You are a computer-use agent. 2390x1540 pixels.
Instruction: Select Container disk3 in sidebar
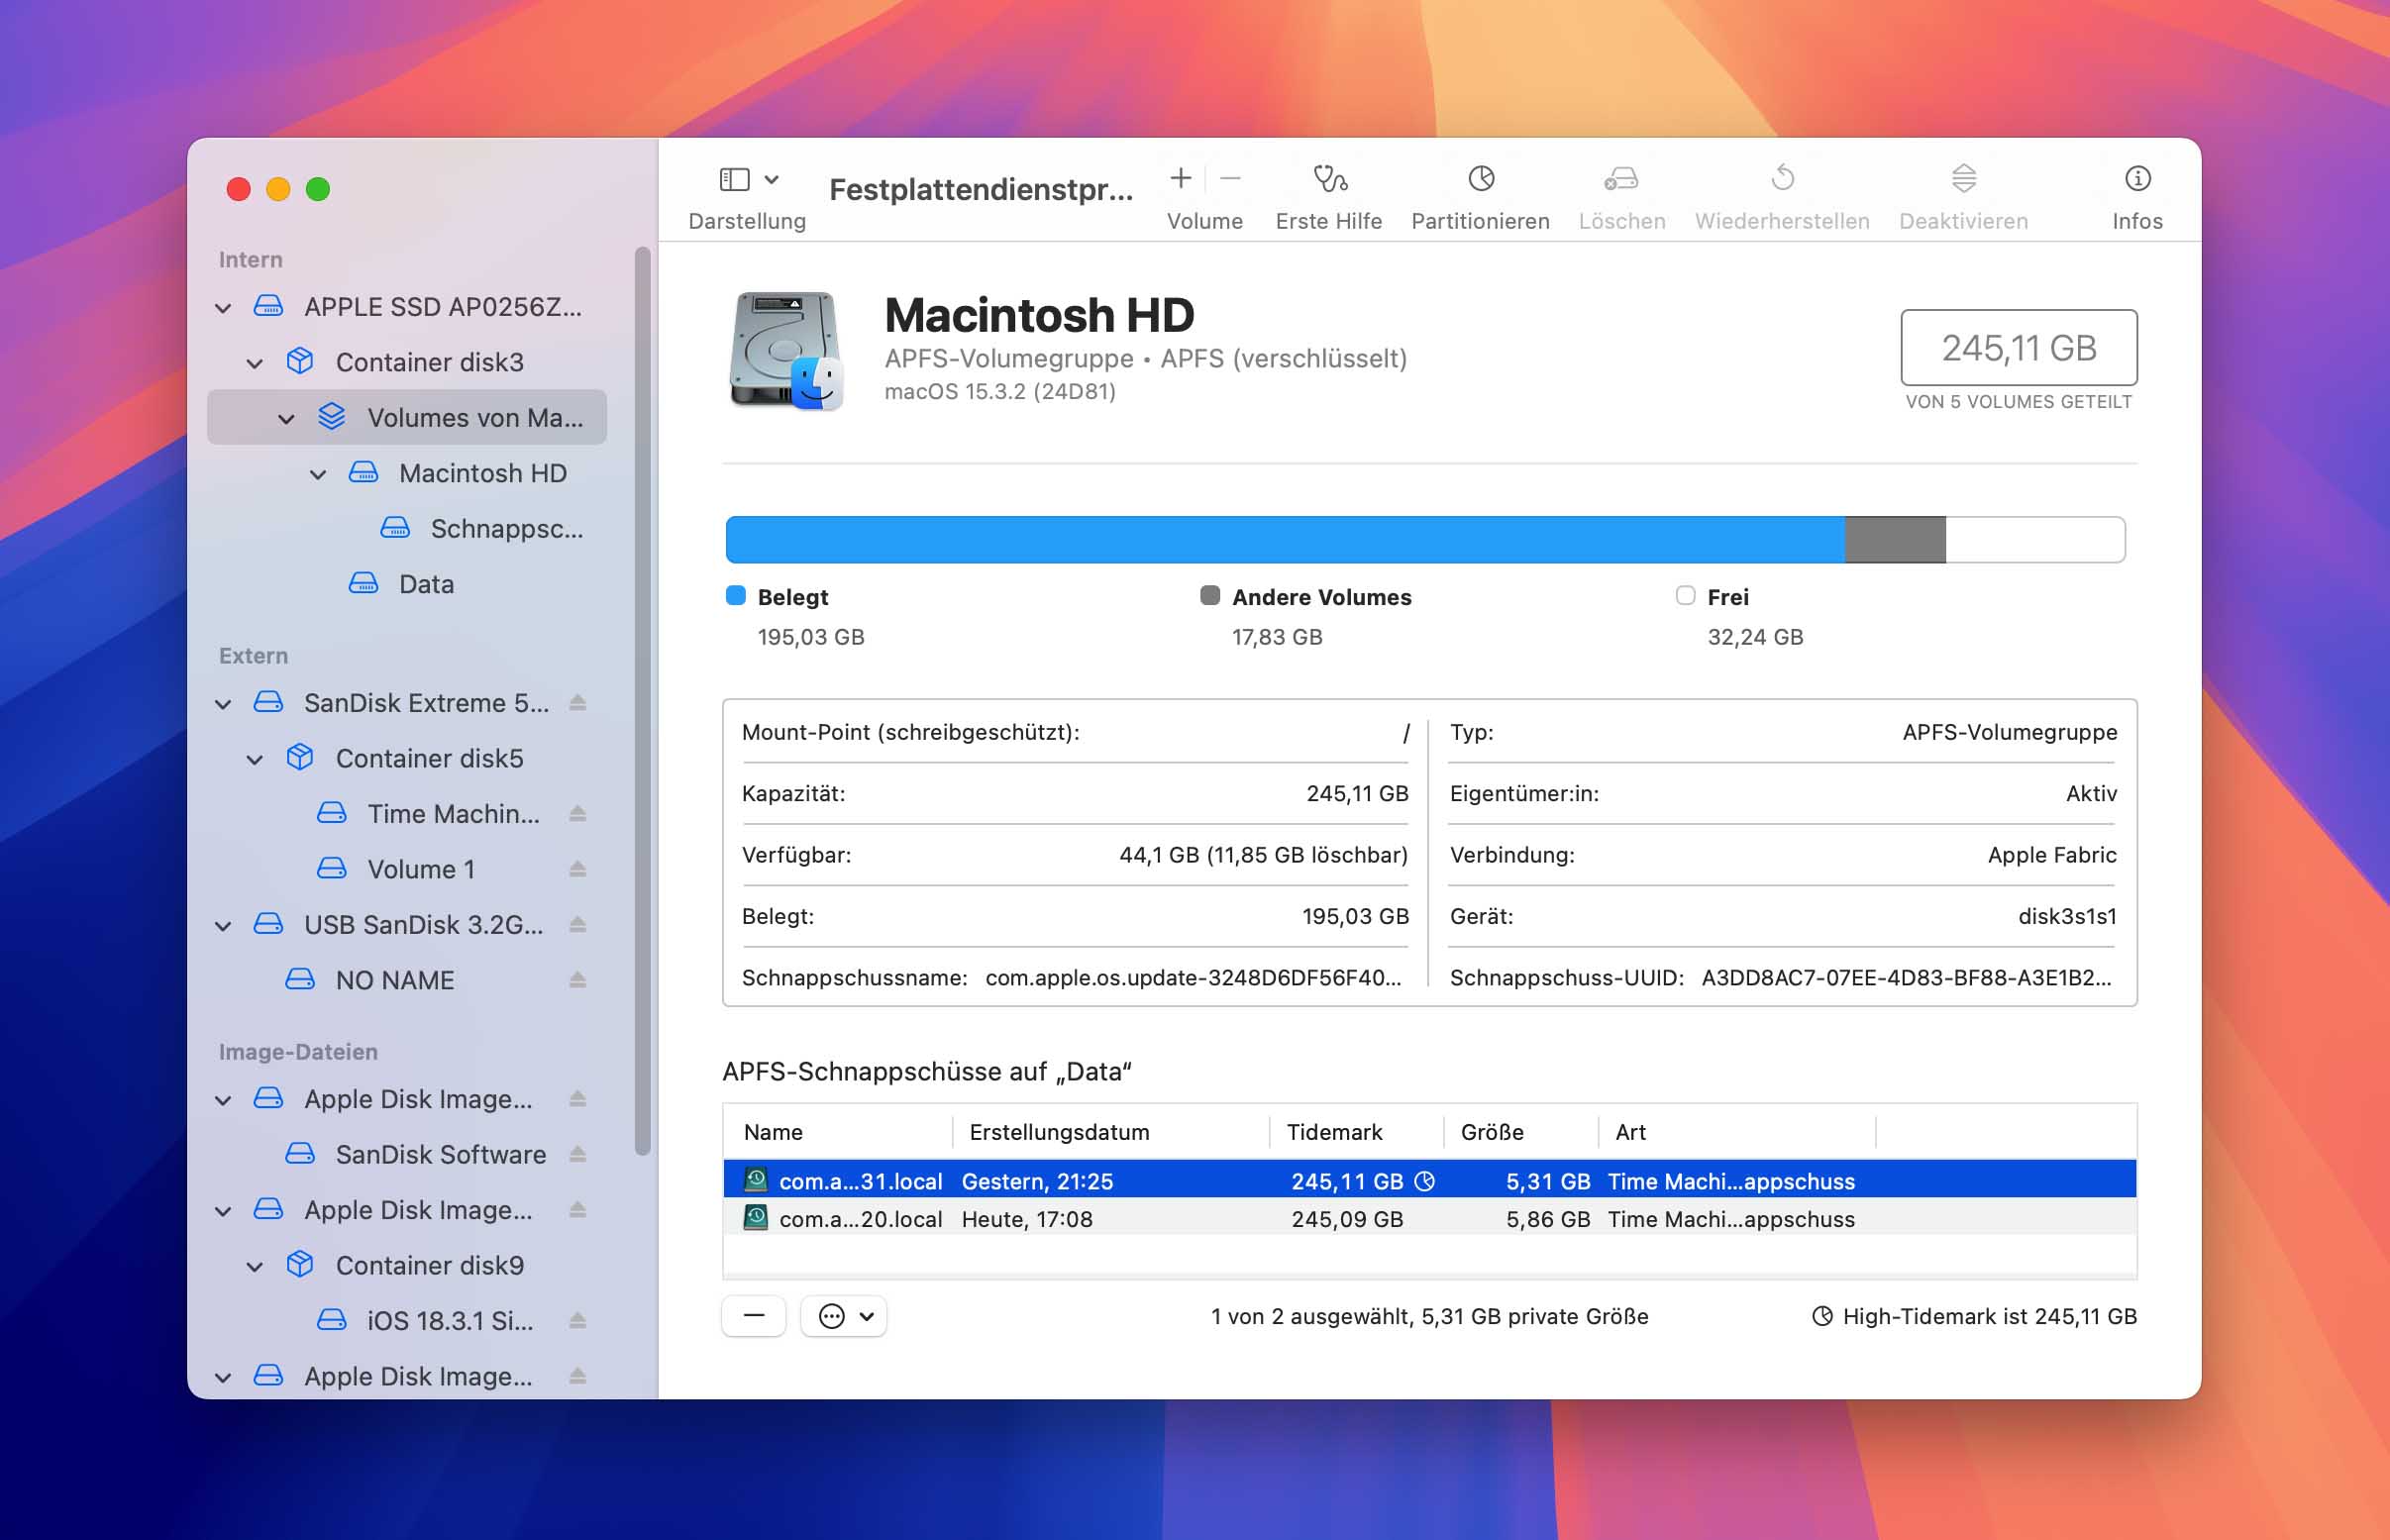[406, 362]
